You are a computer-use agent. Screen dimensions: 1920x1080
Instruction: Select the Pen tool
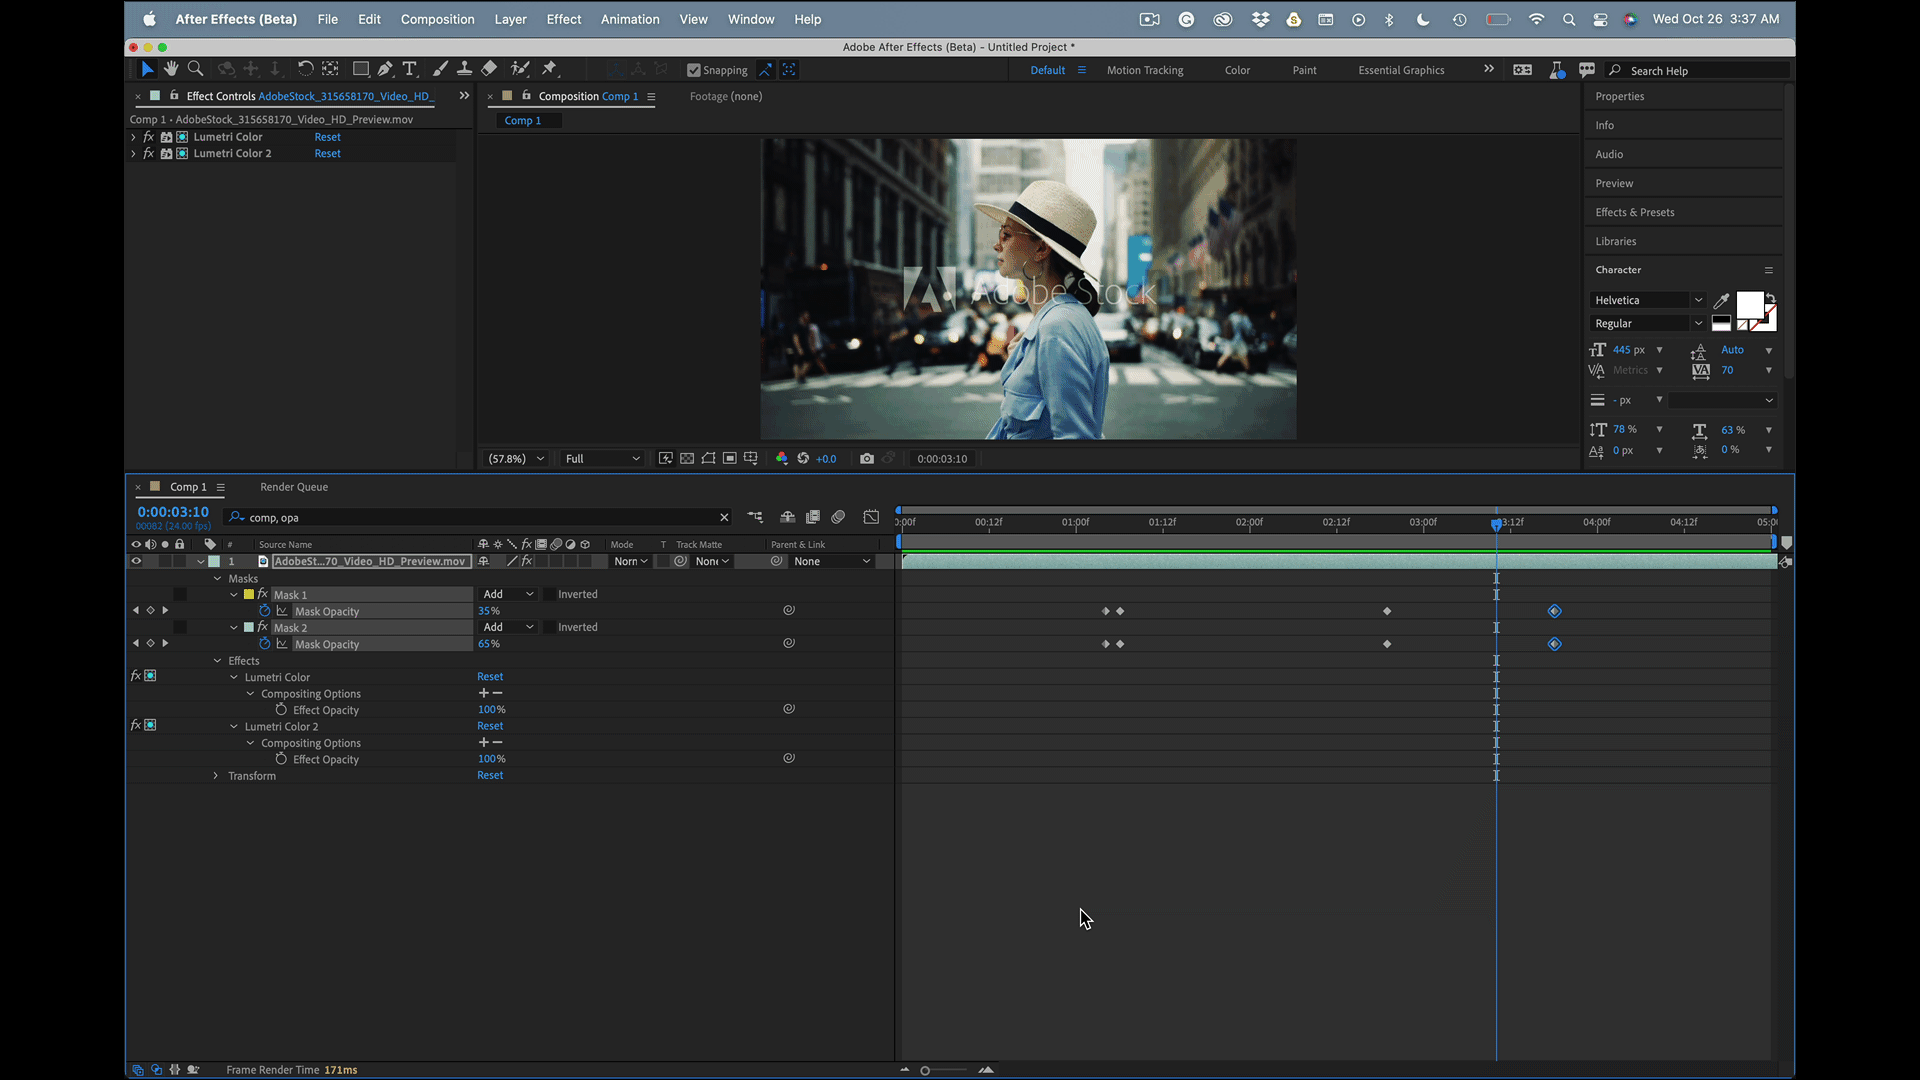coord(385,69)
